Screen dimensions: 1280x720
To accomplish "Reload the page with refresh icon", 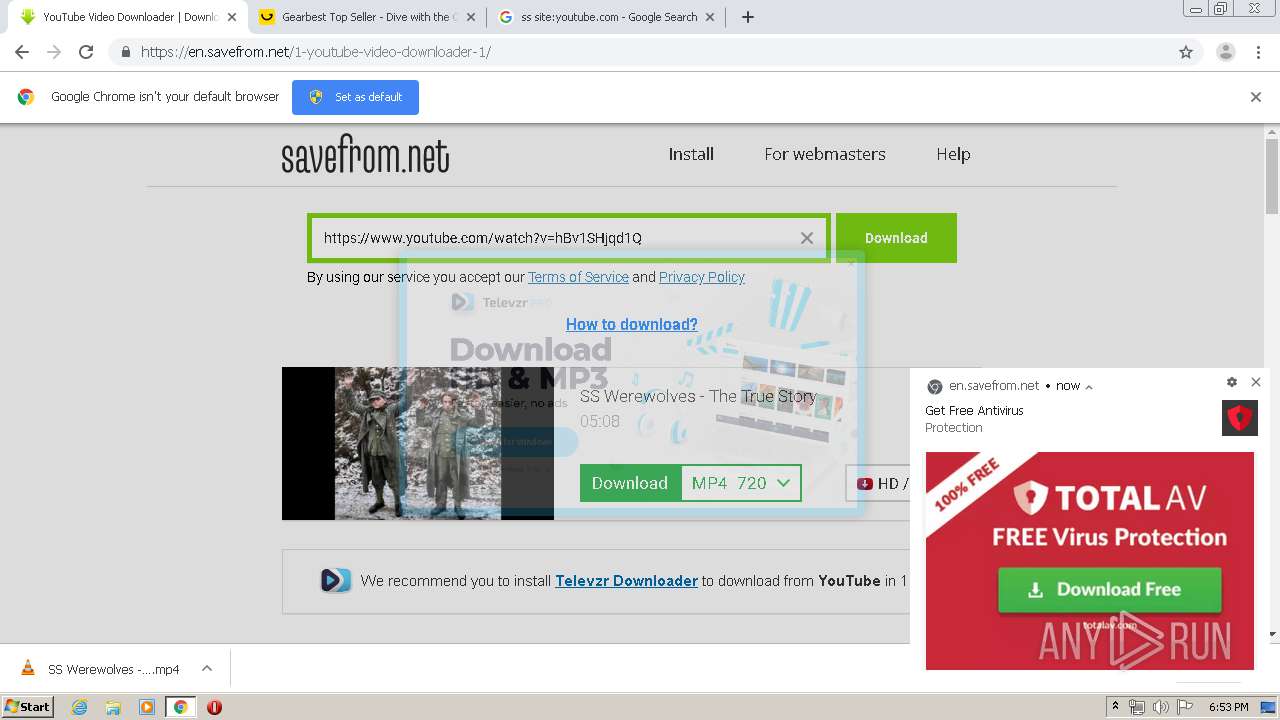I will click(x=86, y=52).
